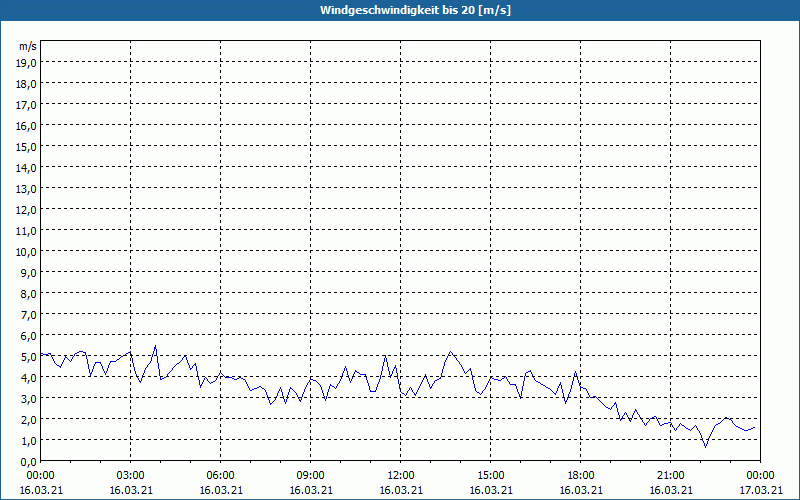This screenshot has height=500, width=800.
Task: Click the 16.03.21 date under 12:00
Action: click(x=401, y=490)
